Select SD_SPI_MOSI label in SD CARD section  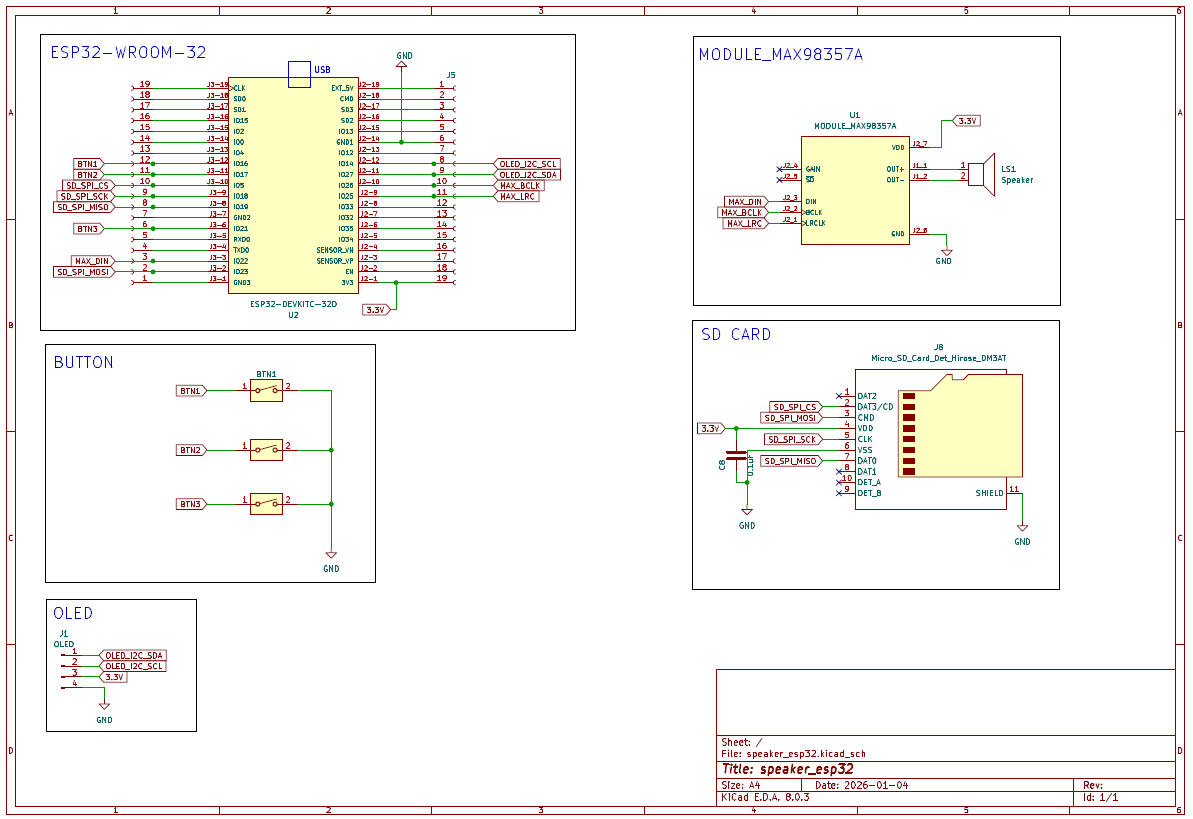click(791, 417)
